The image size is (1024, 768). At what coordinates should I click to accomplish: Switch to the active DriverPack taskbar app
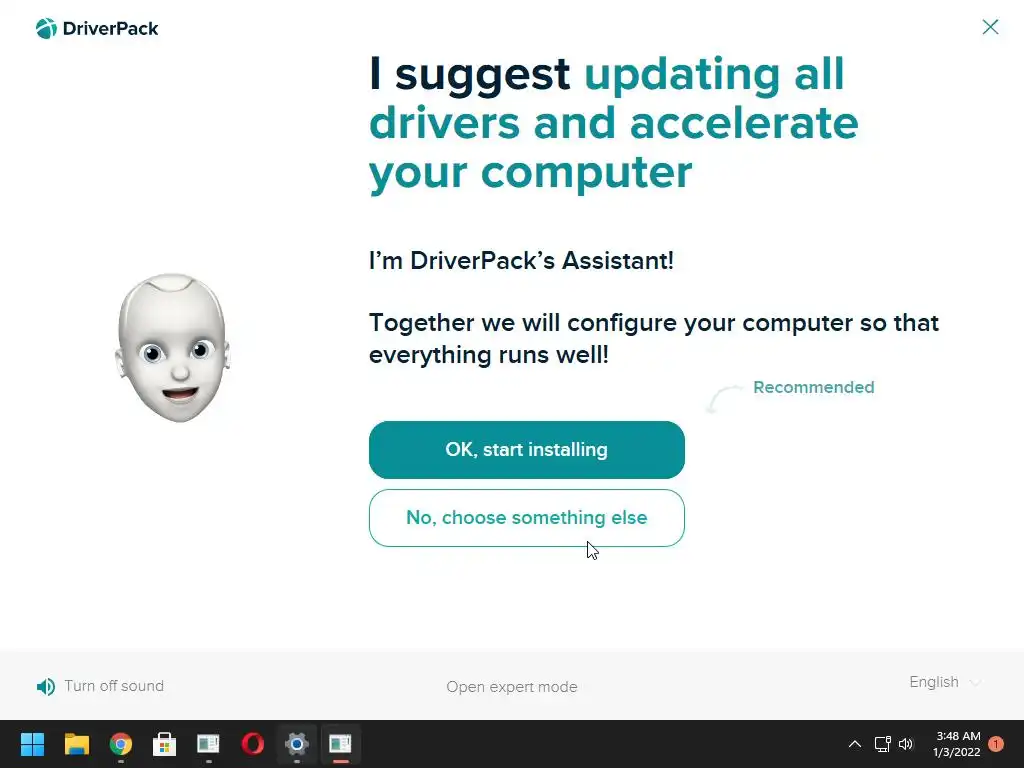pos(340,744)
